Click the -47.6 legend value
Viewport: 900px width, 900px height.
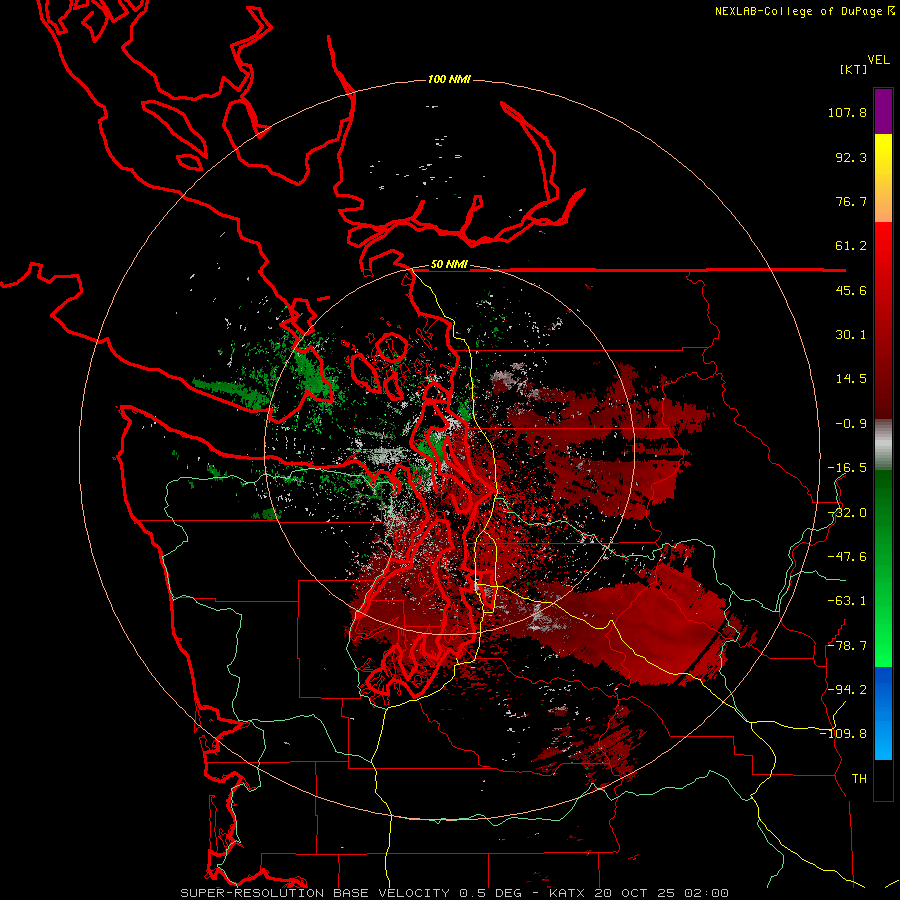[847, 557]
